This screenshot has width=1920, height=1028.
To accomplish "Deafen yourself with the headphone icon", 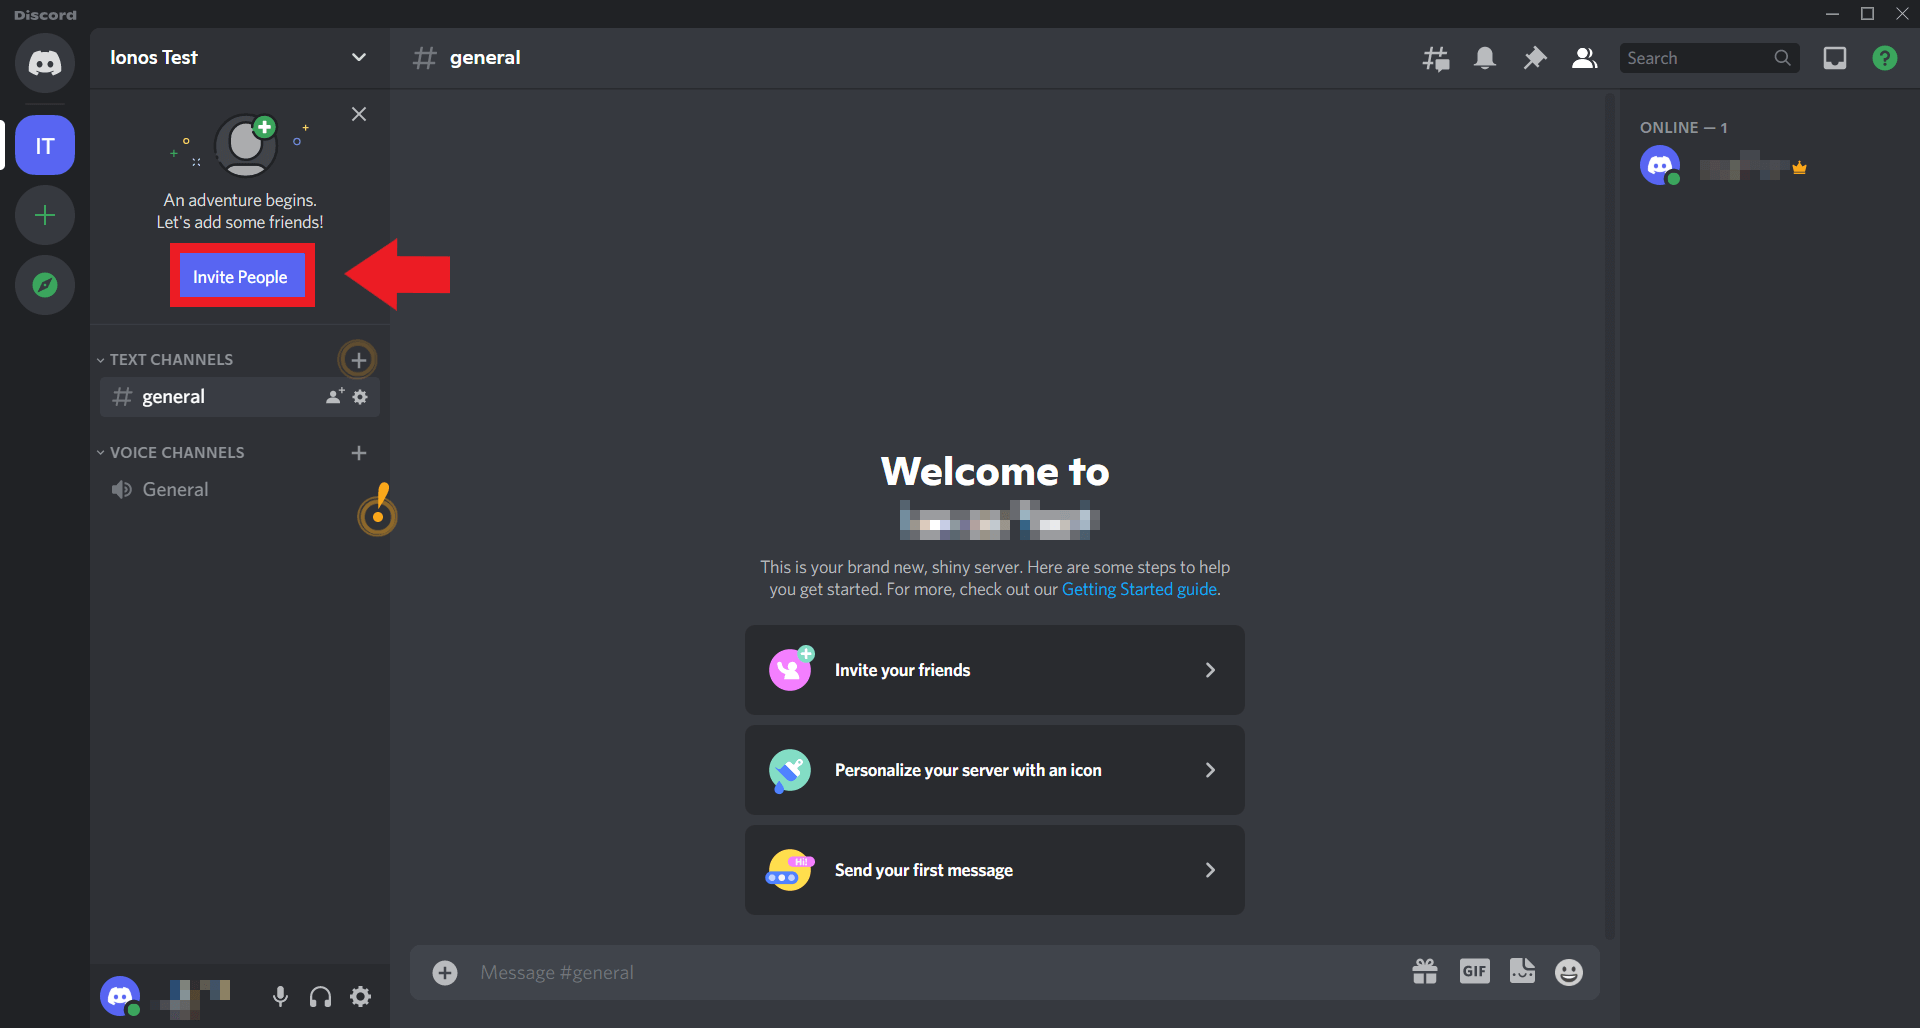I will 320,996.
